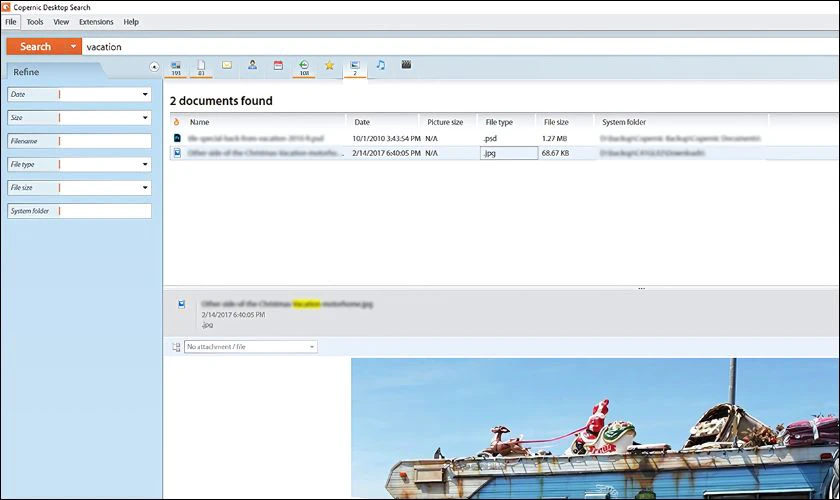Show browsing History results icon
Screen dimensions: 840x500
[x=304, y=68]
